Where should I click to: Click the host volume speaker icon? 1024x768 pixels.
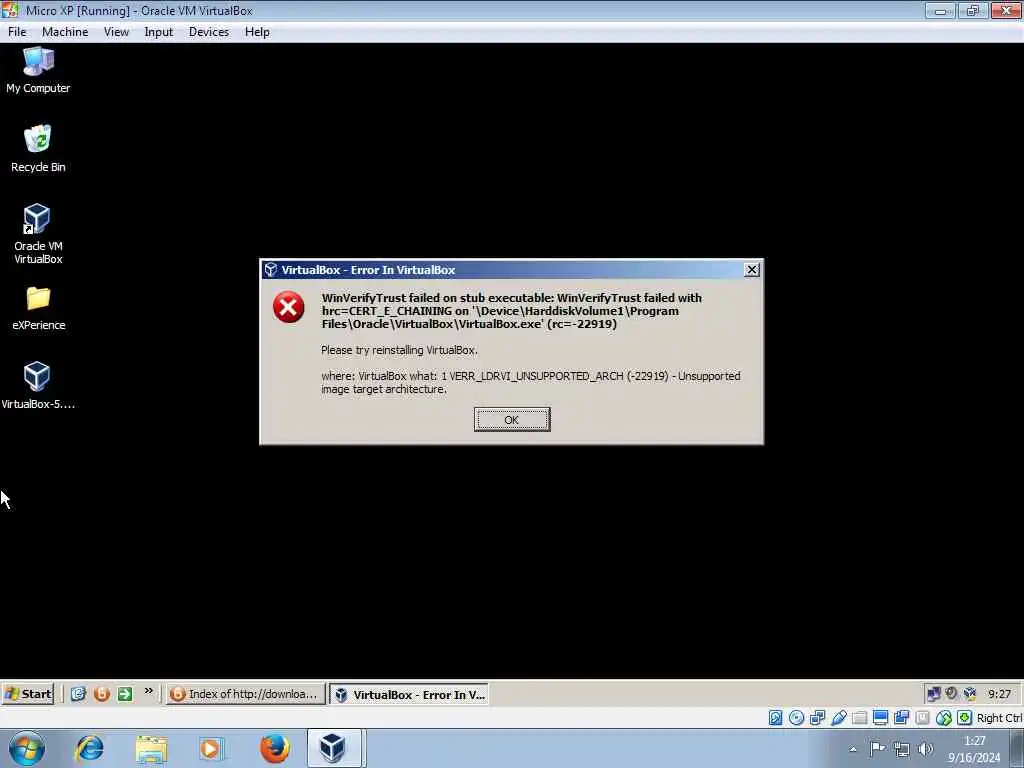click(925, 749)
